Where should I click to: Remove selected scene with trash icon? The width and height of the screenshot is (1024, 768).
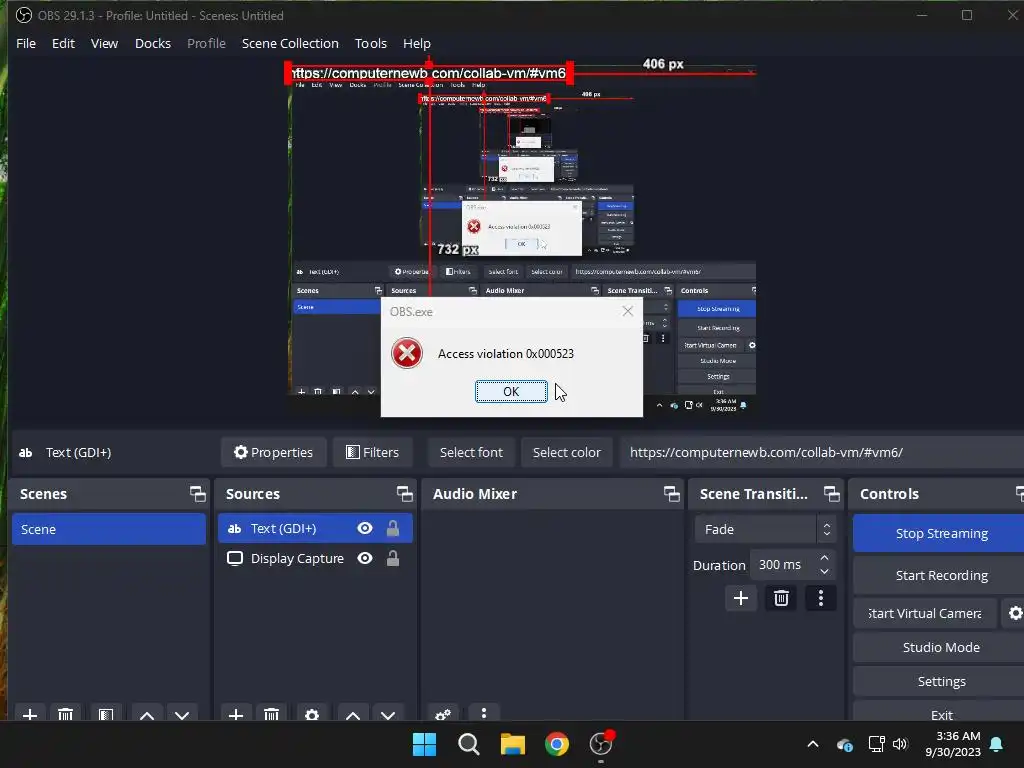(65, 714)
